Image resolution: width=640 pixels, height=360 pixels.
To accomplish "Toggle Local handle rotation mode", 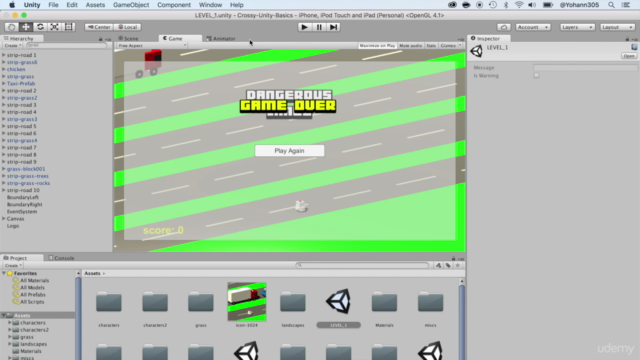I will pos(128,27).
